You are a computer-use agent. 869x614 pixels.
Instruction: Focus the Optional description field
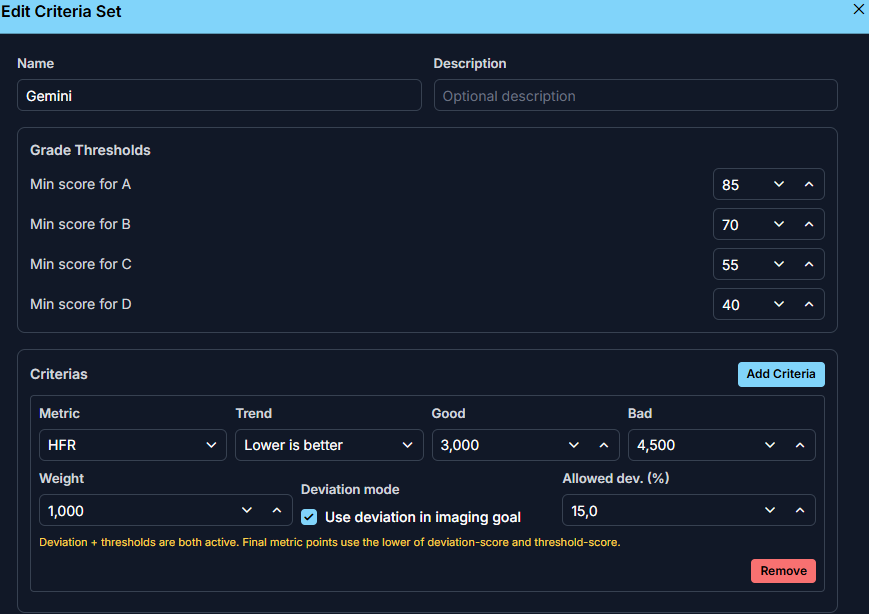pyautogui.click(x=635, y=96)
